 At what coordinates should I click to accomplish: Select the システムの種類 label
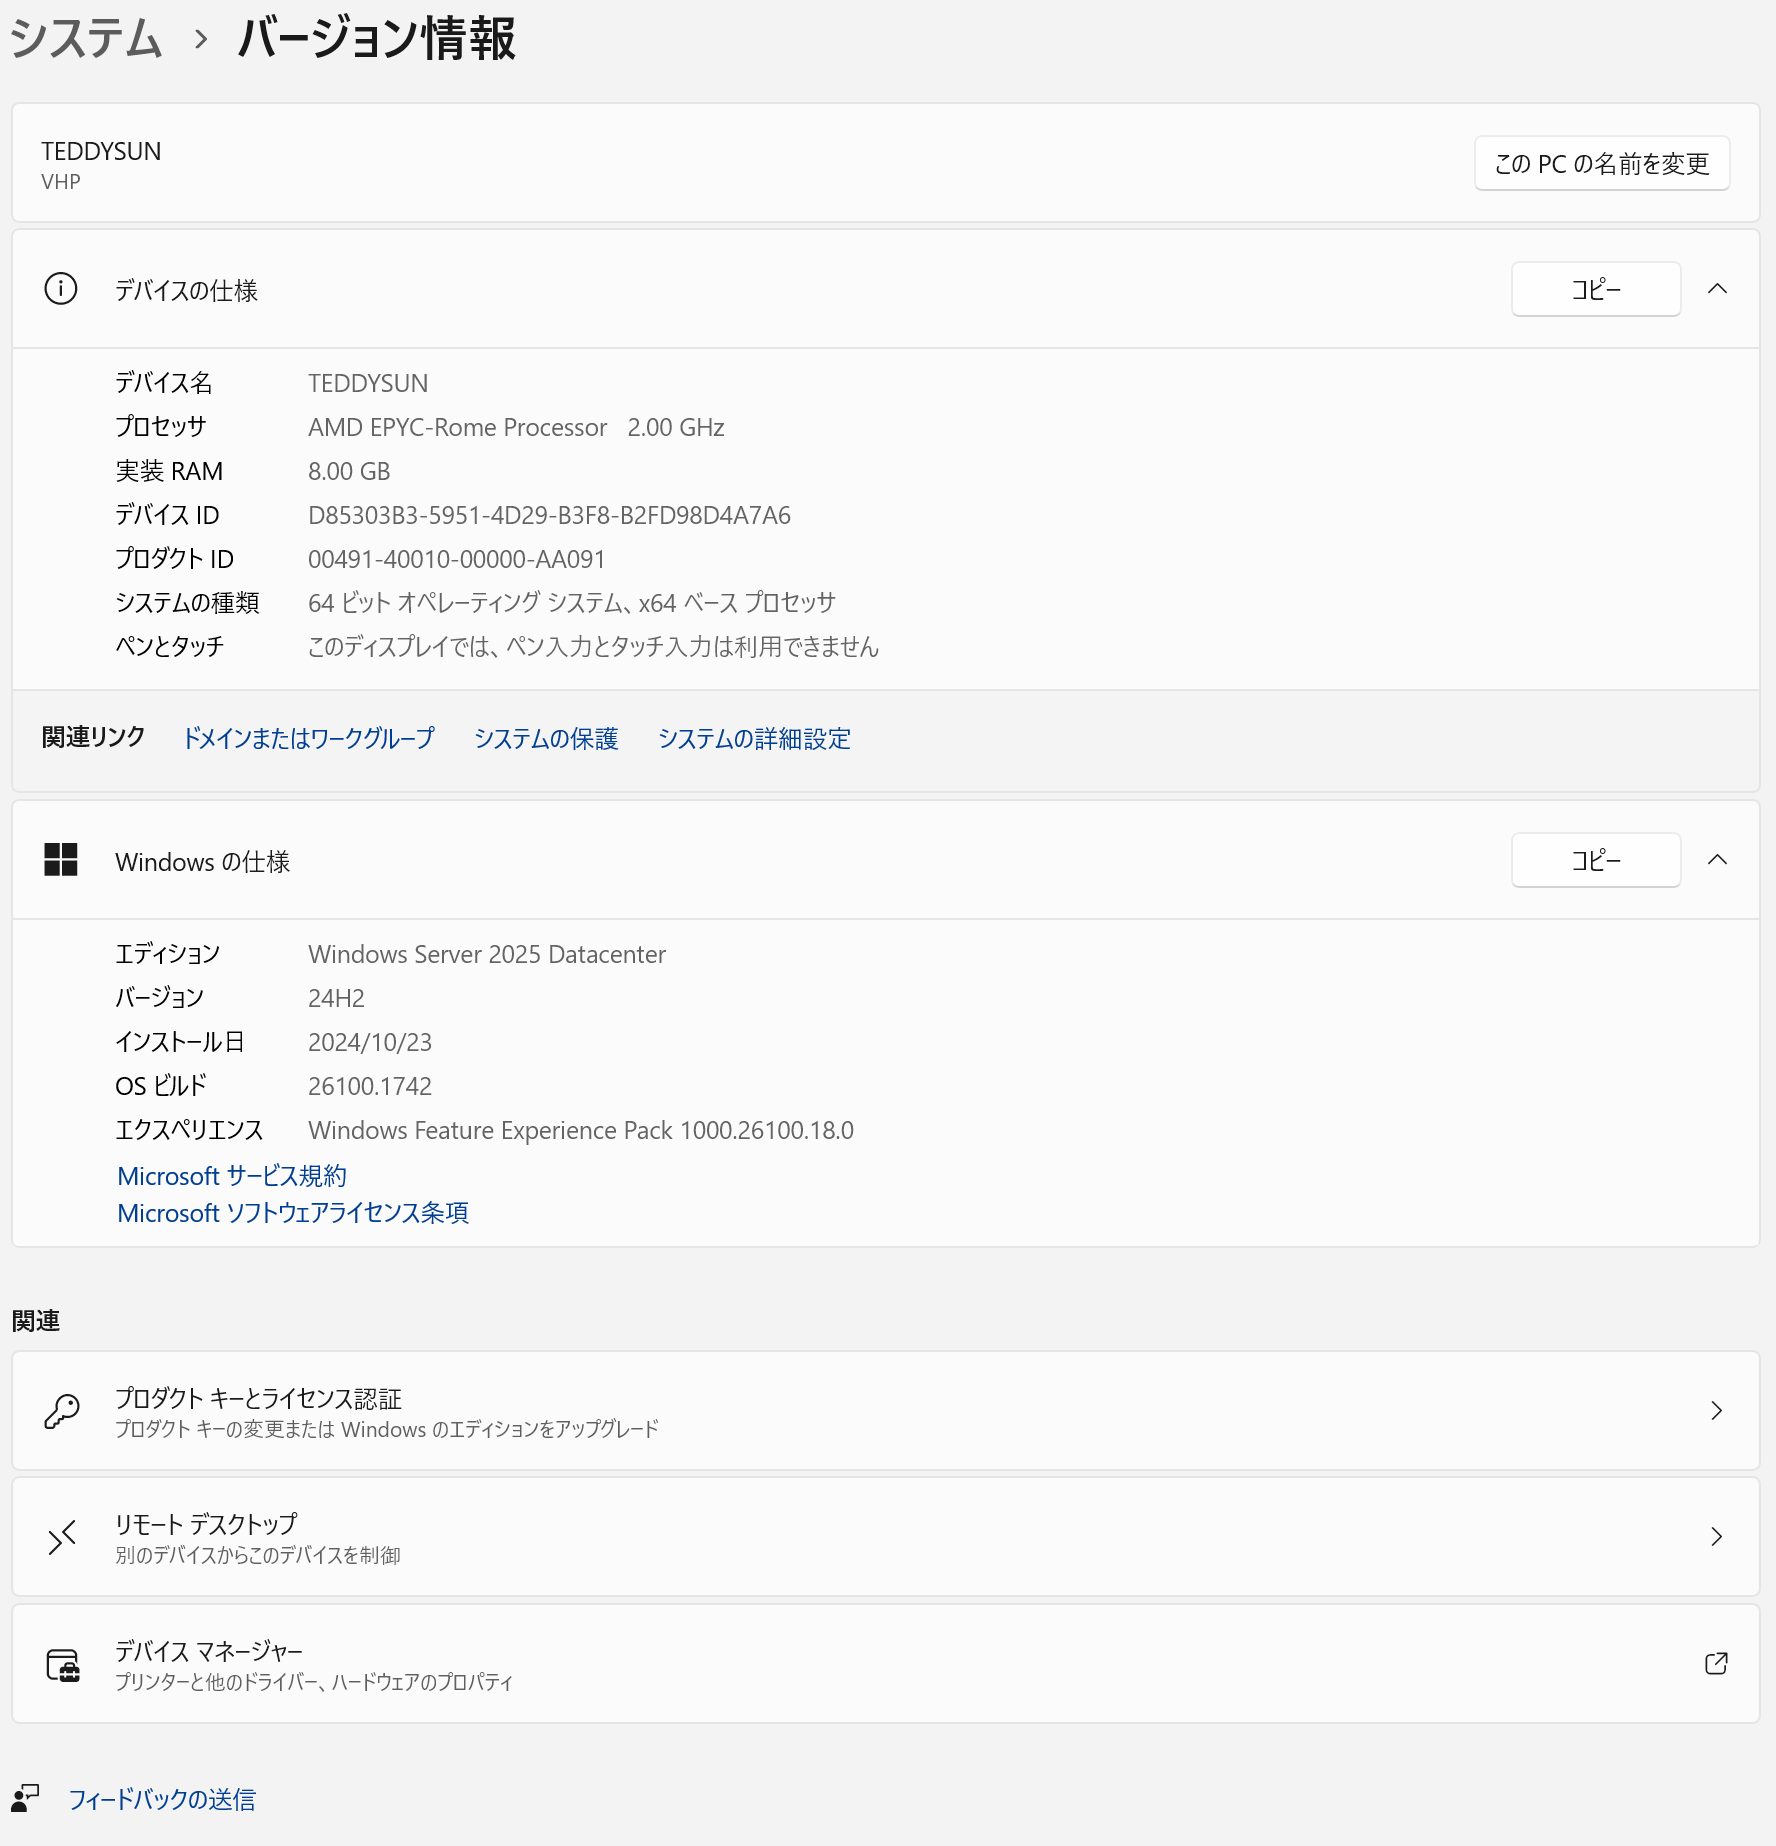tap(187, 603)
